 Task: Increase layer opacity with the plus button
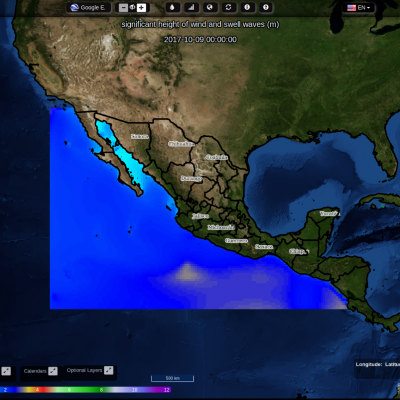pos(141,8)
